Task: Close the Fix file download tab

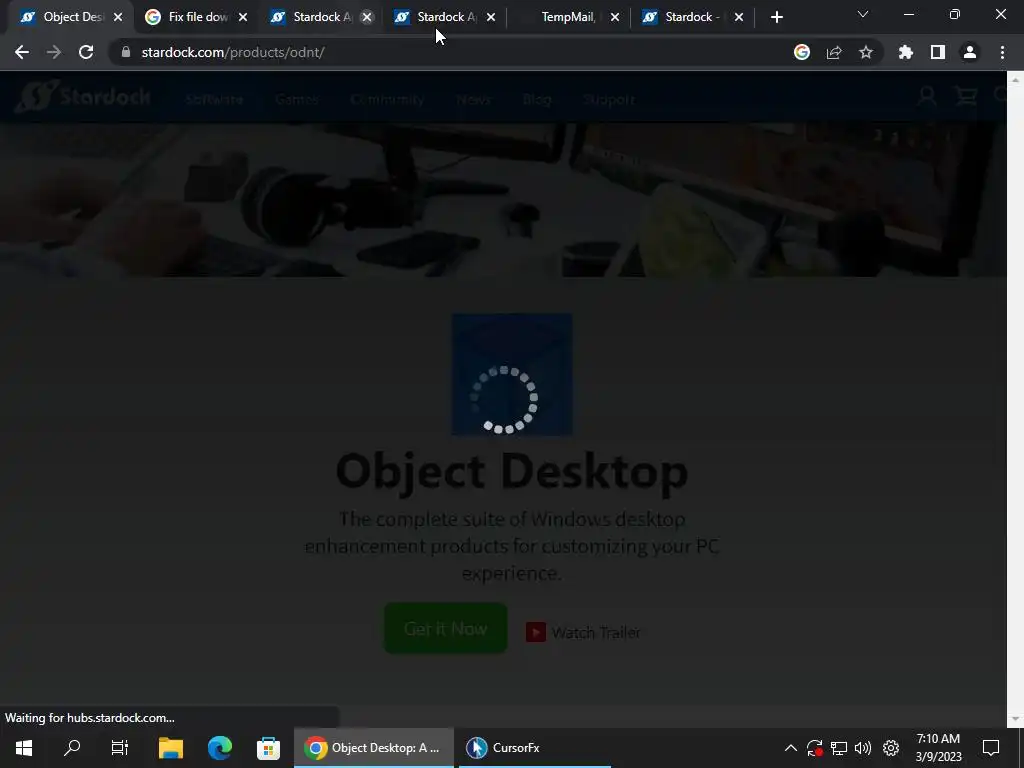Action: coord(243,18)
